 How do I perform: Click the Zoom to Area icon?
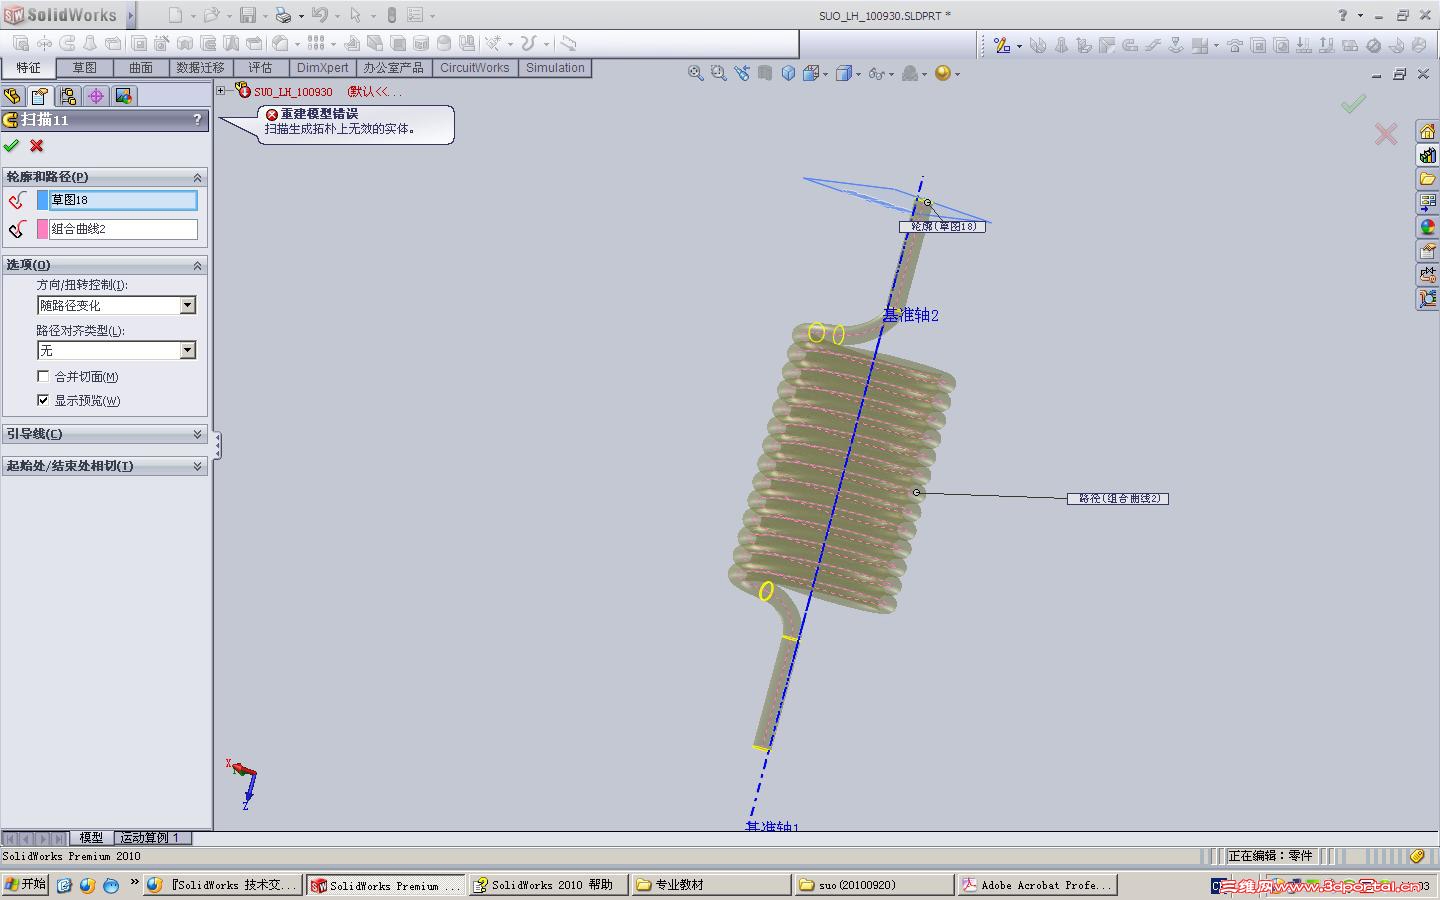(719, 73)
